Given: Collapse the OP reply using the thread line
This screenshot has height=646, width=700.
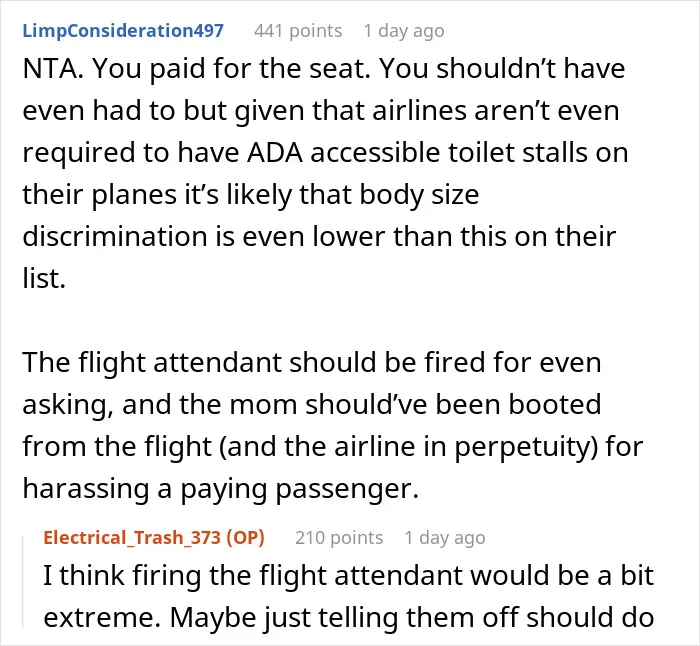Looking at the screenshot, I should click(x=23, y=582).
